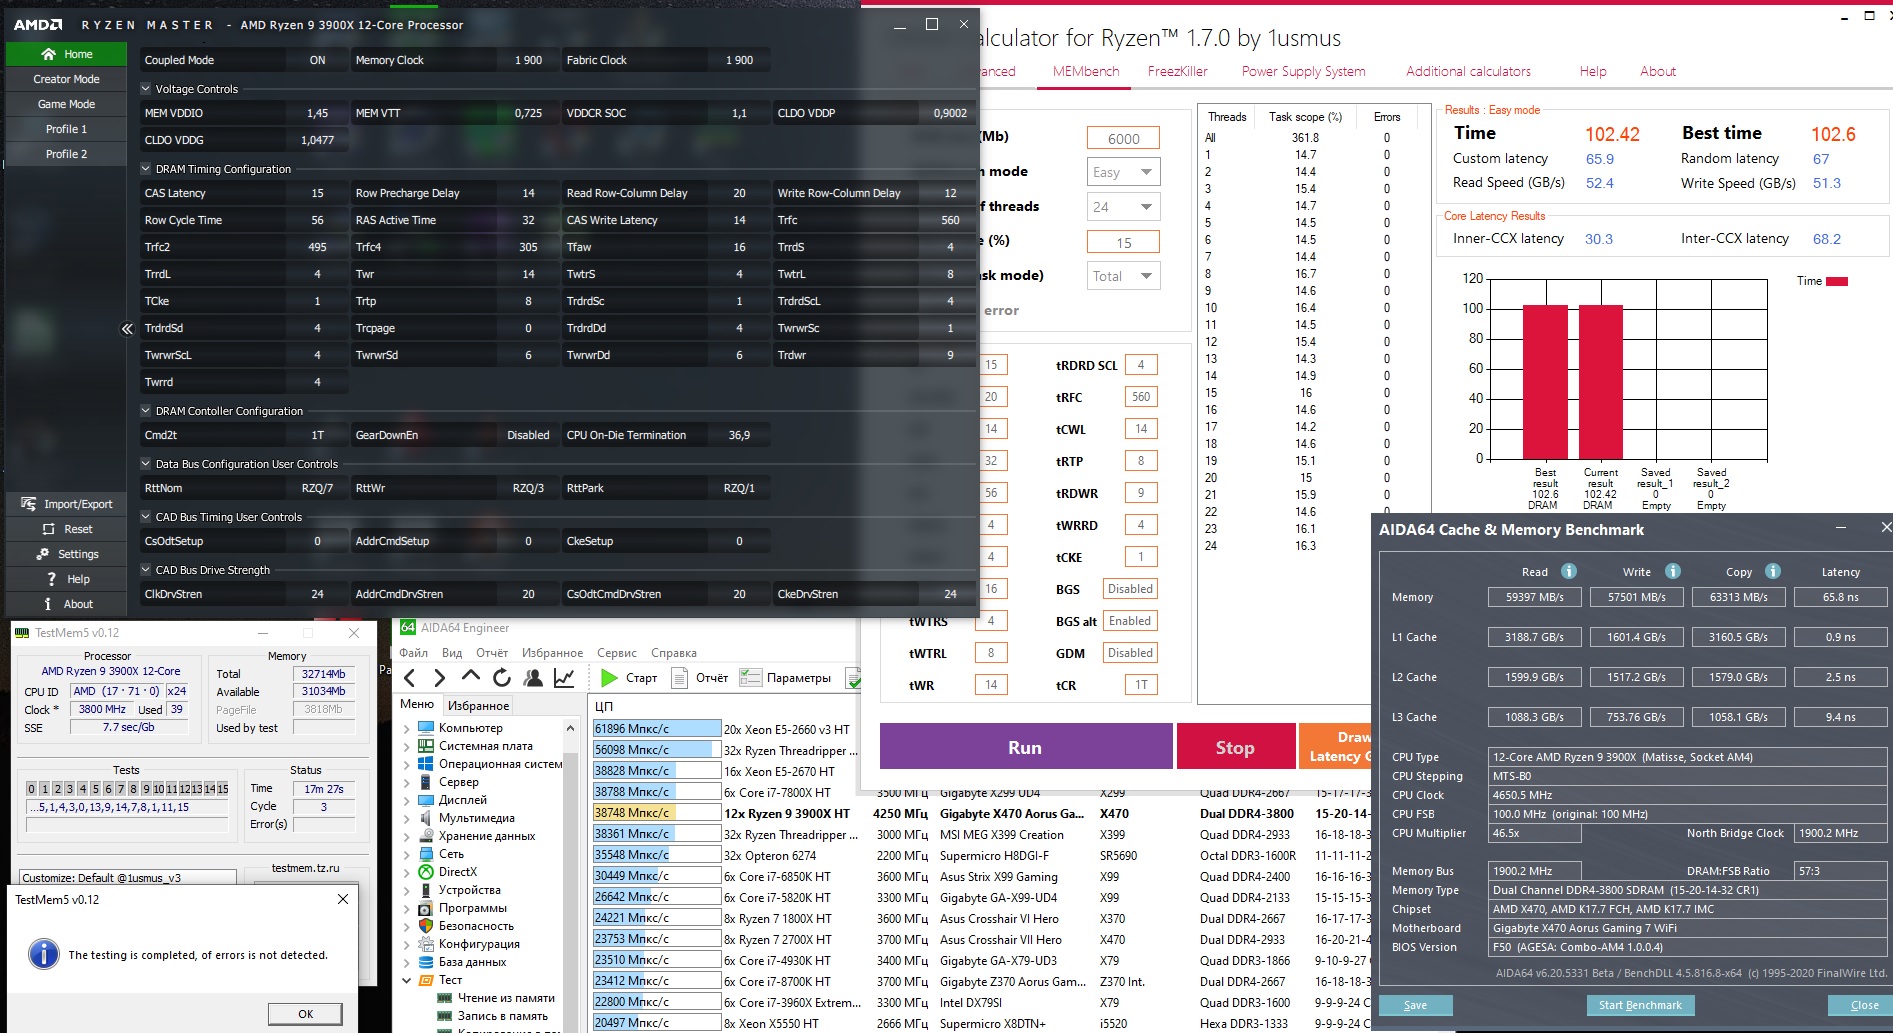The width and height of the screenshot is (1893, 1033).
Task: Open Power Supply System tab
Action: (x=1304, y=71)
